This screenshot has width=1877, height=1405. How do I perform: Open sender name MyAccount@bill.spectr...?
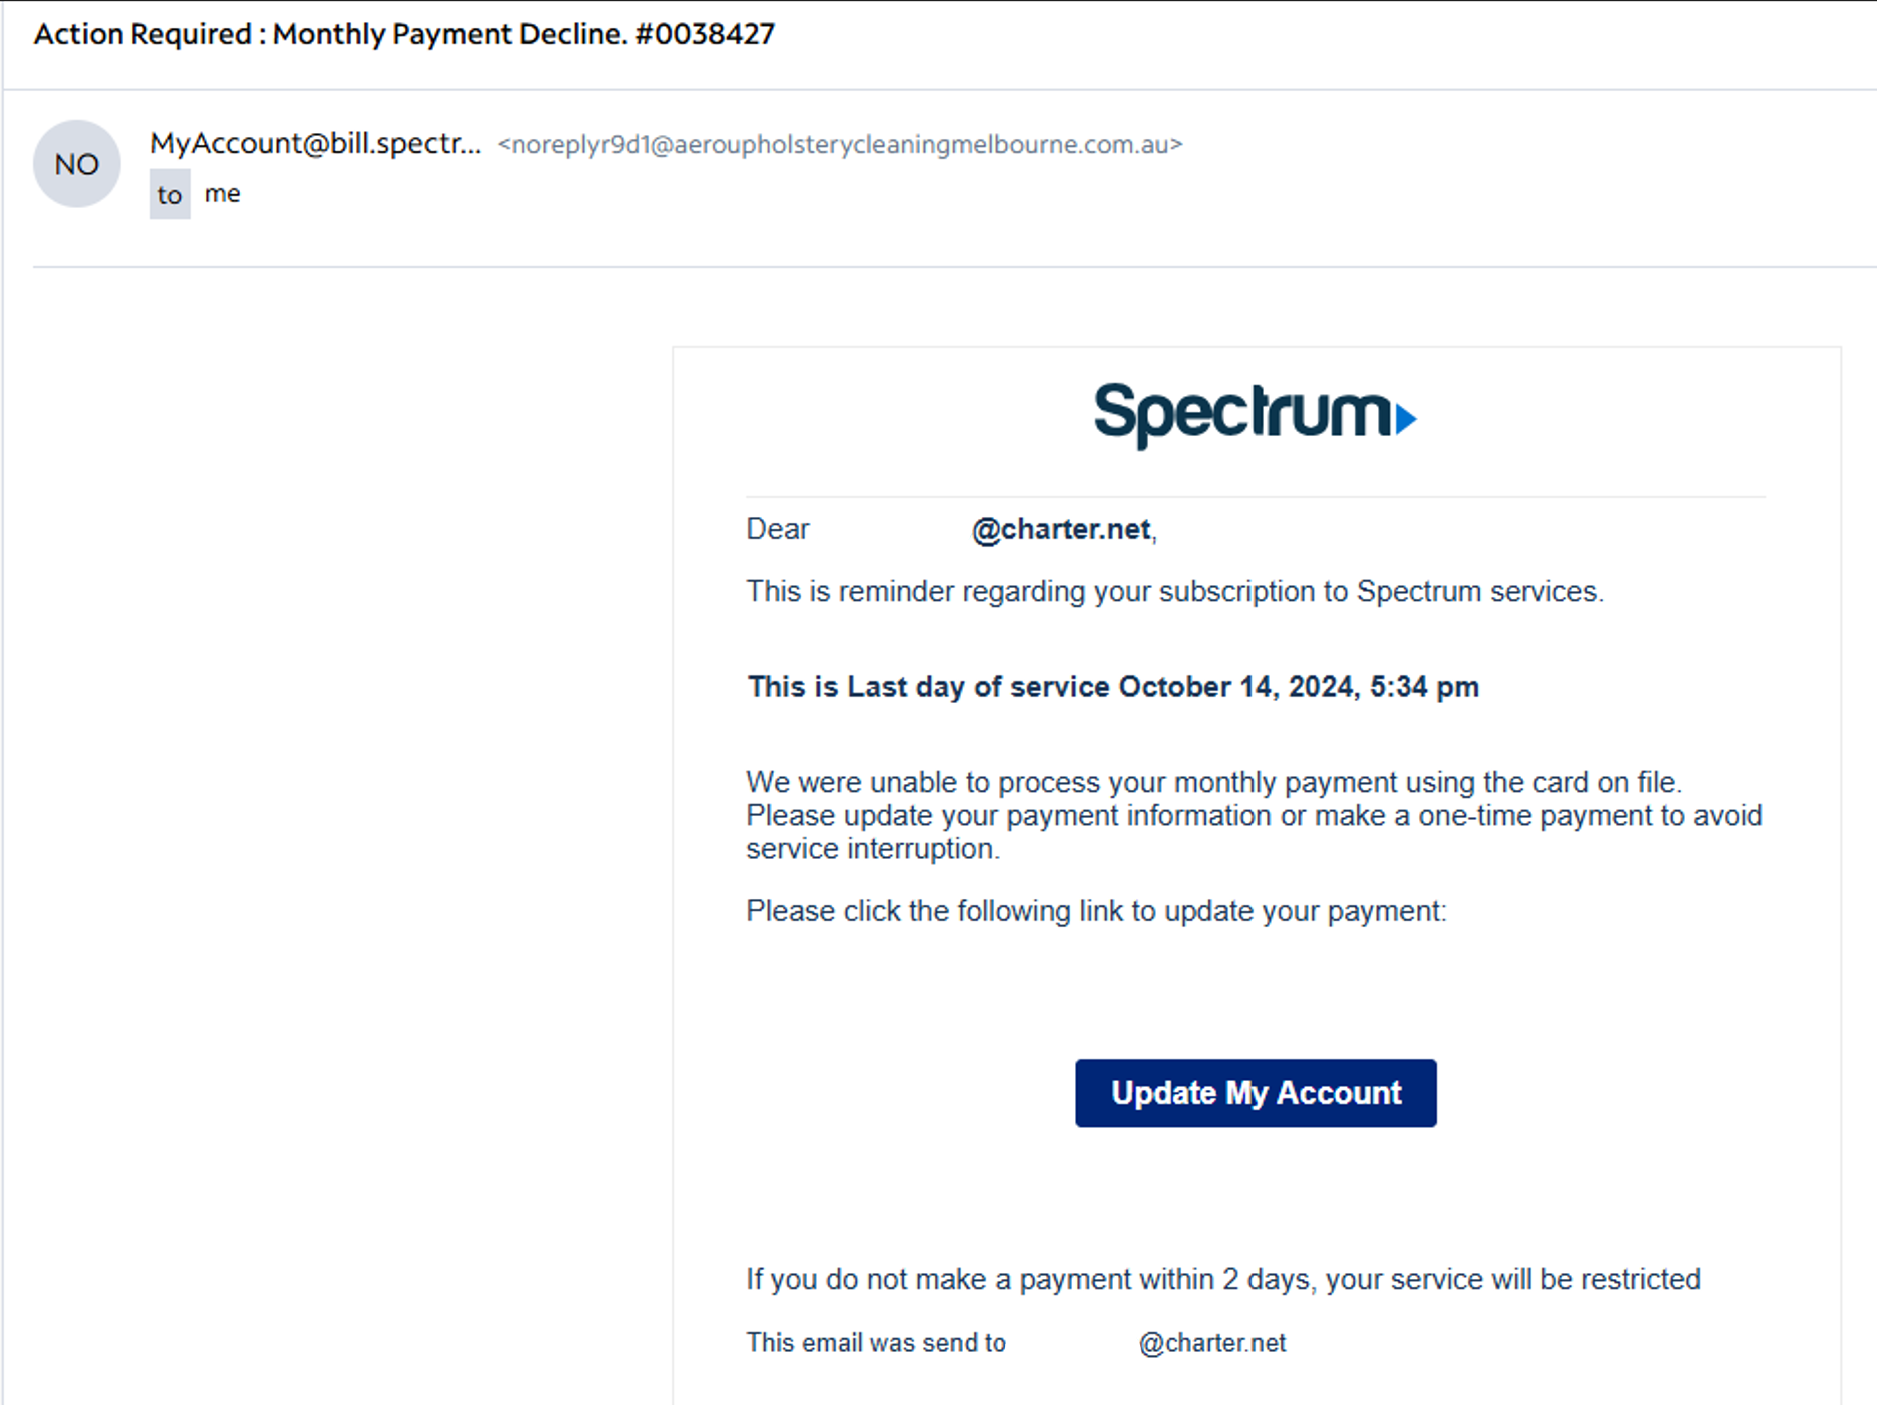[315, 144]
